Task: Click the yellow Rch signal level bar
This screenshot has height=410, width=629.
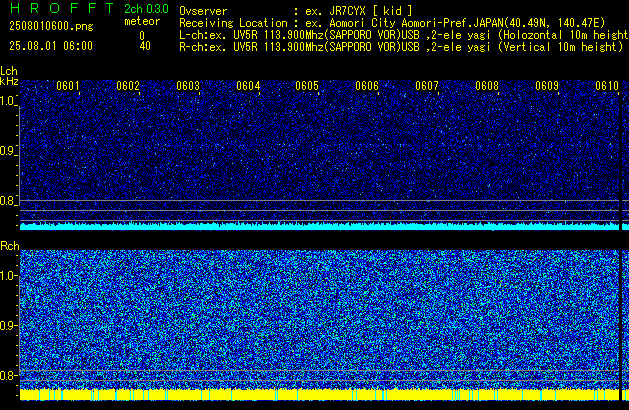Action: point(319,394)
